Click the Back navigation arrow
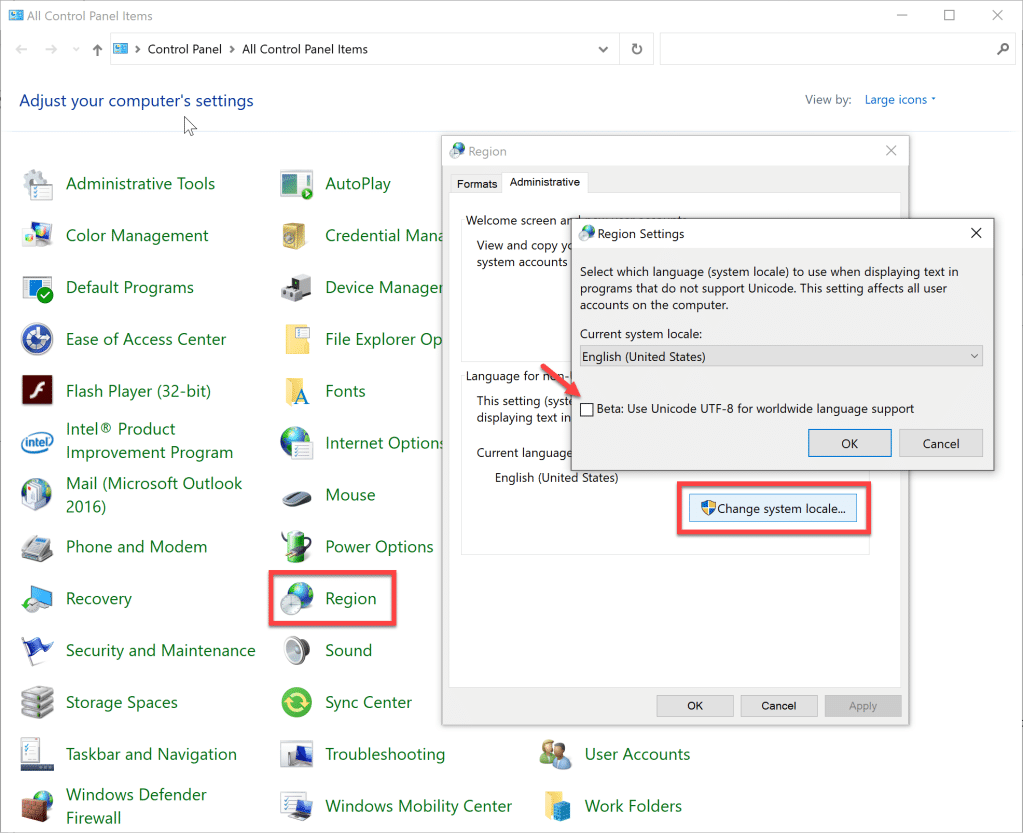This screenshot has height=833, width=1023. (22, 50)
